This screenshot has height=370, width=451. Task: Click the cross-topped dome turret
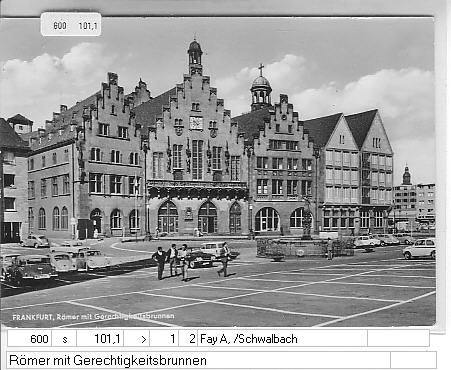261,88
